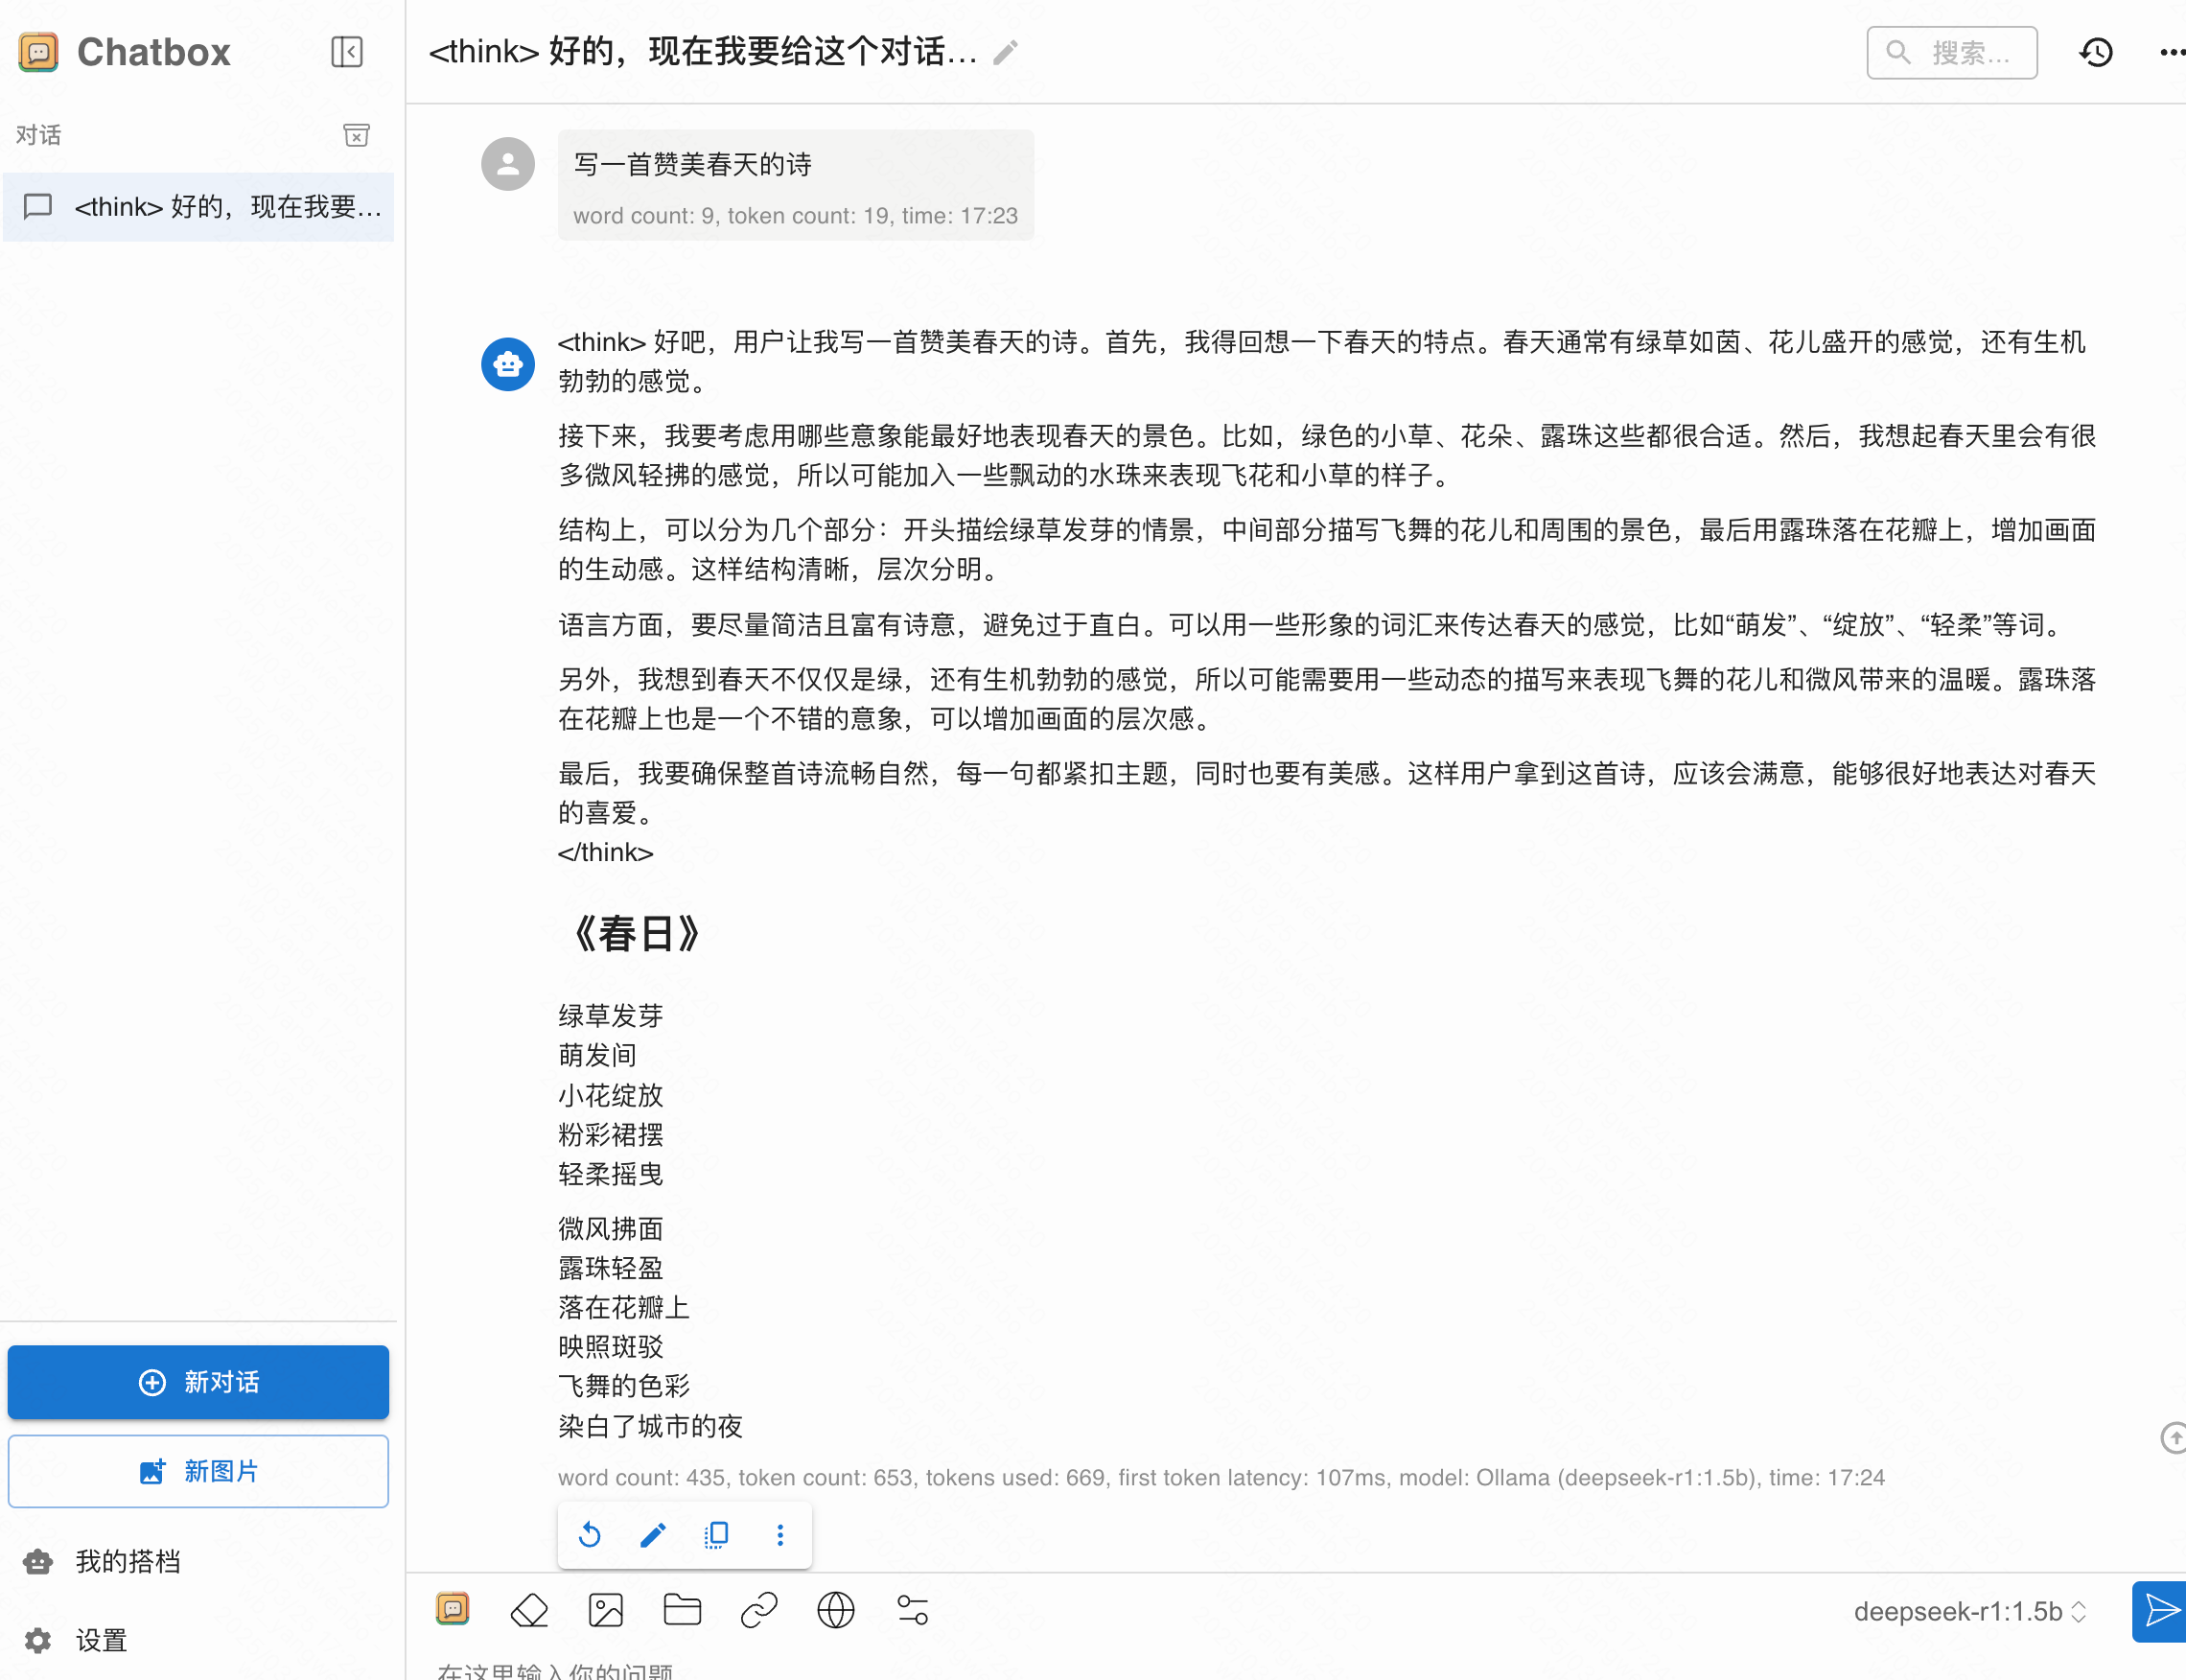The width and height of the screenshot is (2186, 1680).
Task: Click the eraser clear-context icon
Action: [529, 1610]
